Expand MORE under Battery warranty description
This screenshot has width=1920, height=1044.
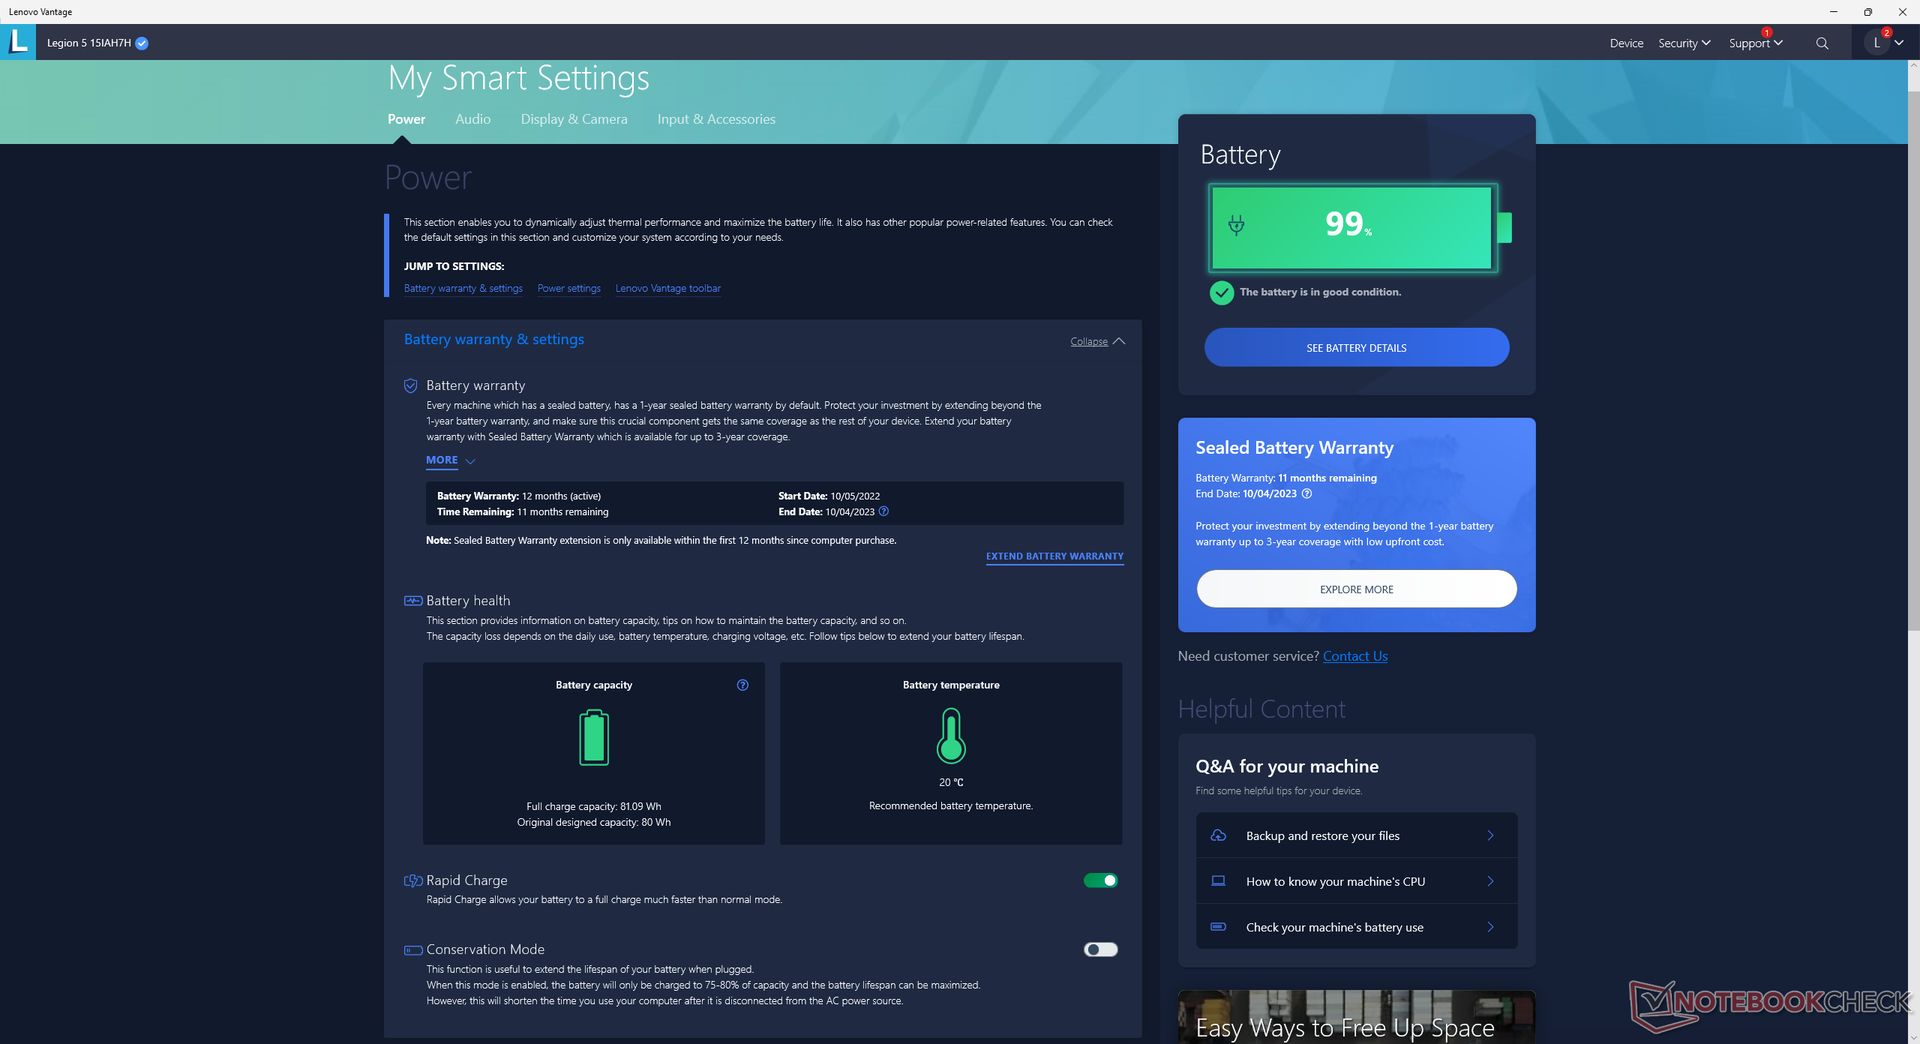tap(450, 461)
